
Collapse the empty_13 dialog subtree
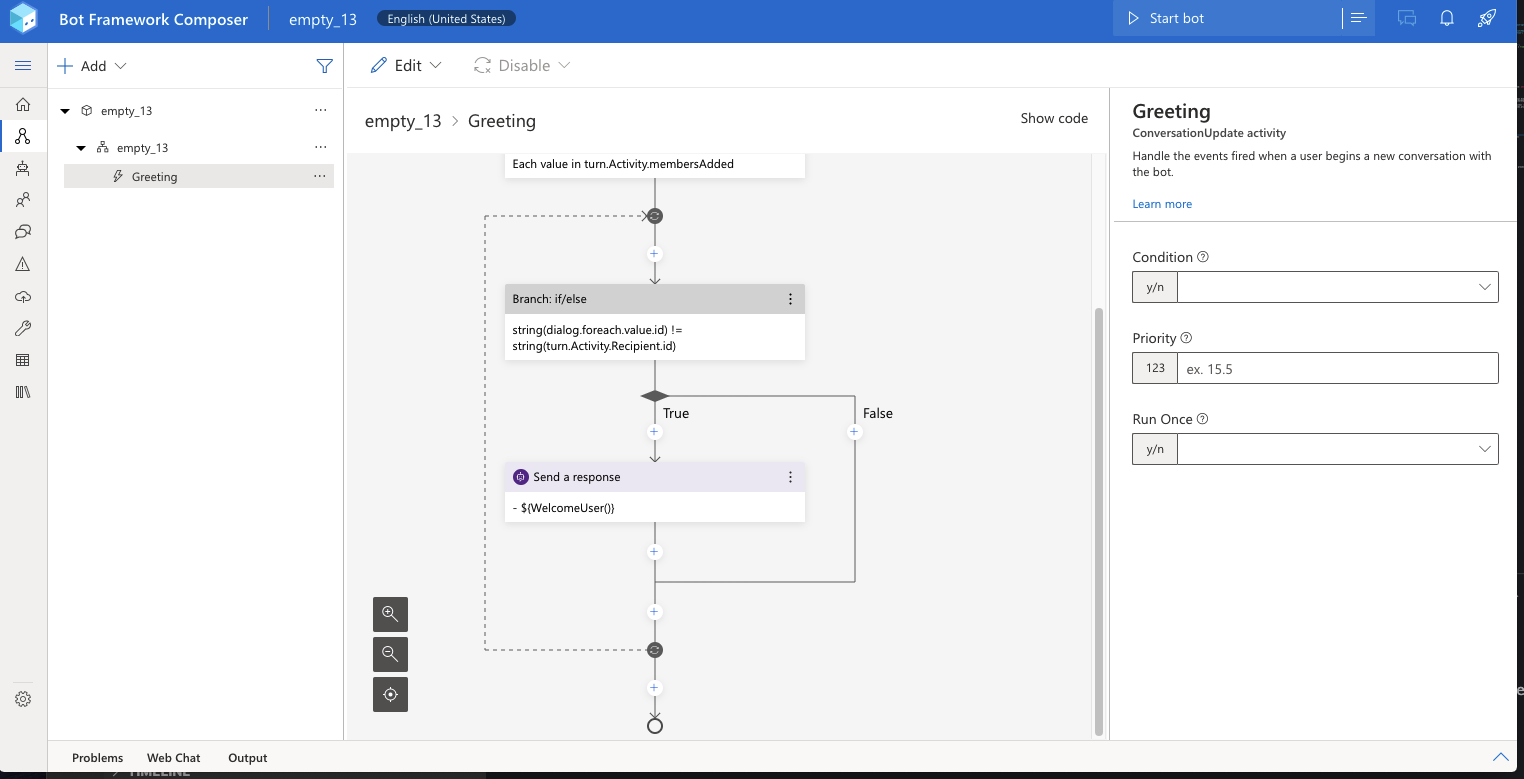point(82,148)
